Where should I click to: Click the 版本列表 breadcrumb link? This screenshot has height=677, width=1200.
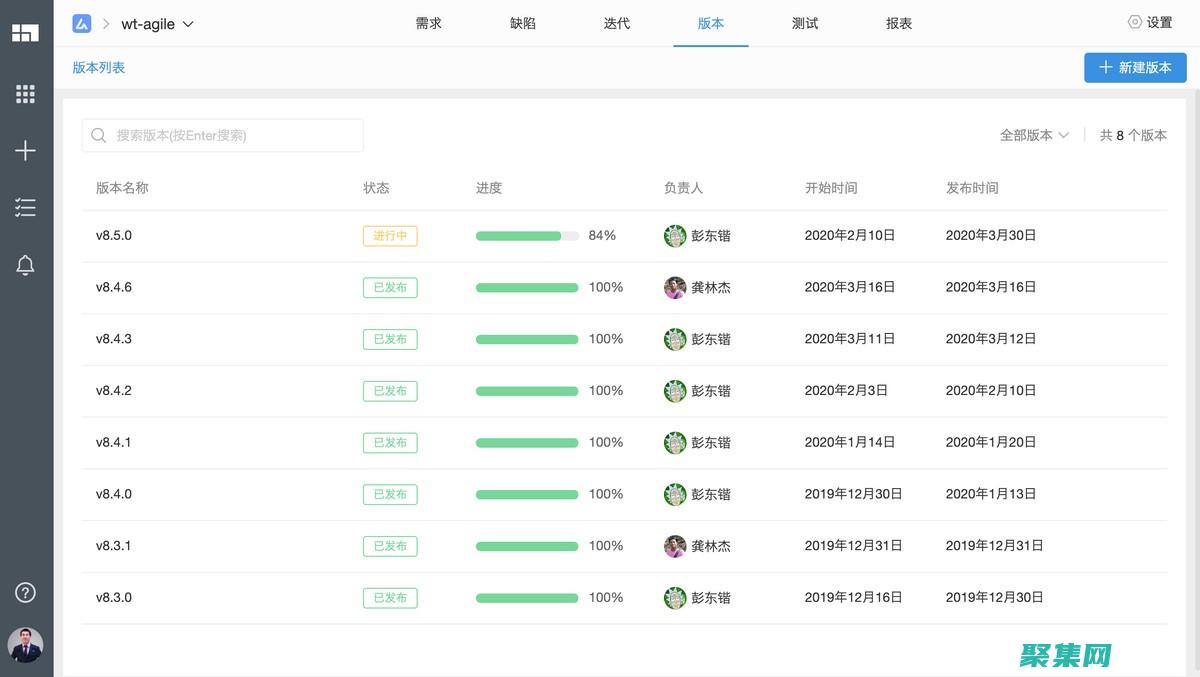tap(99, 68)
